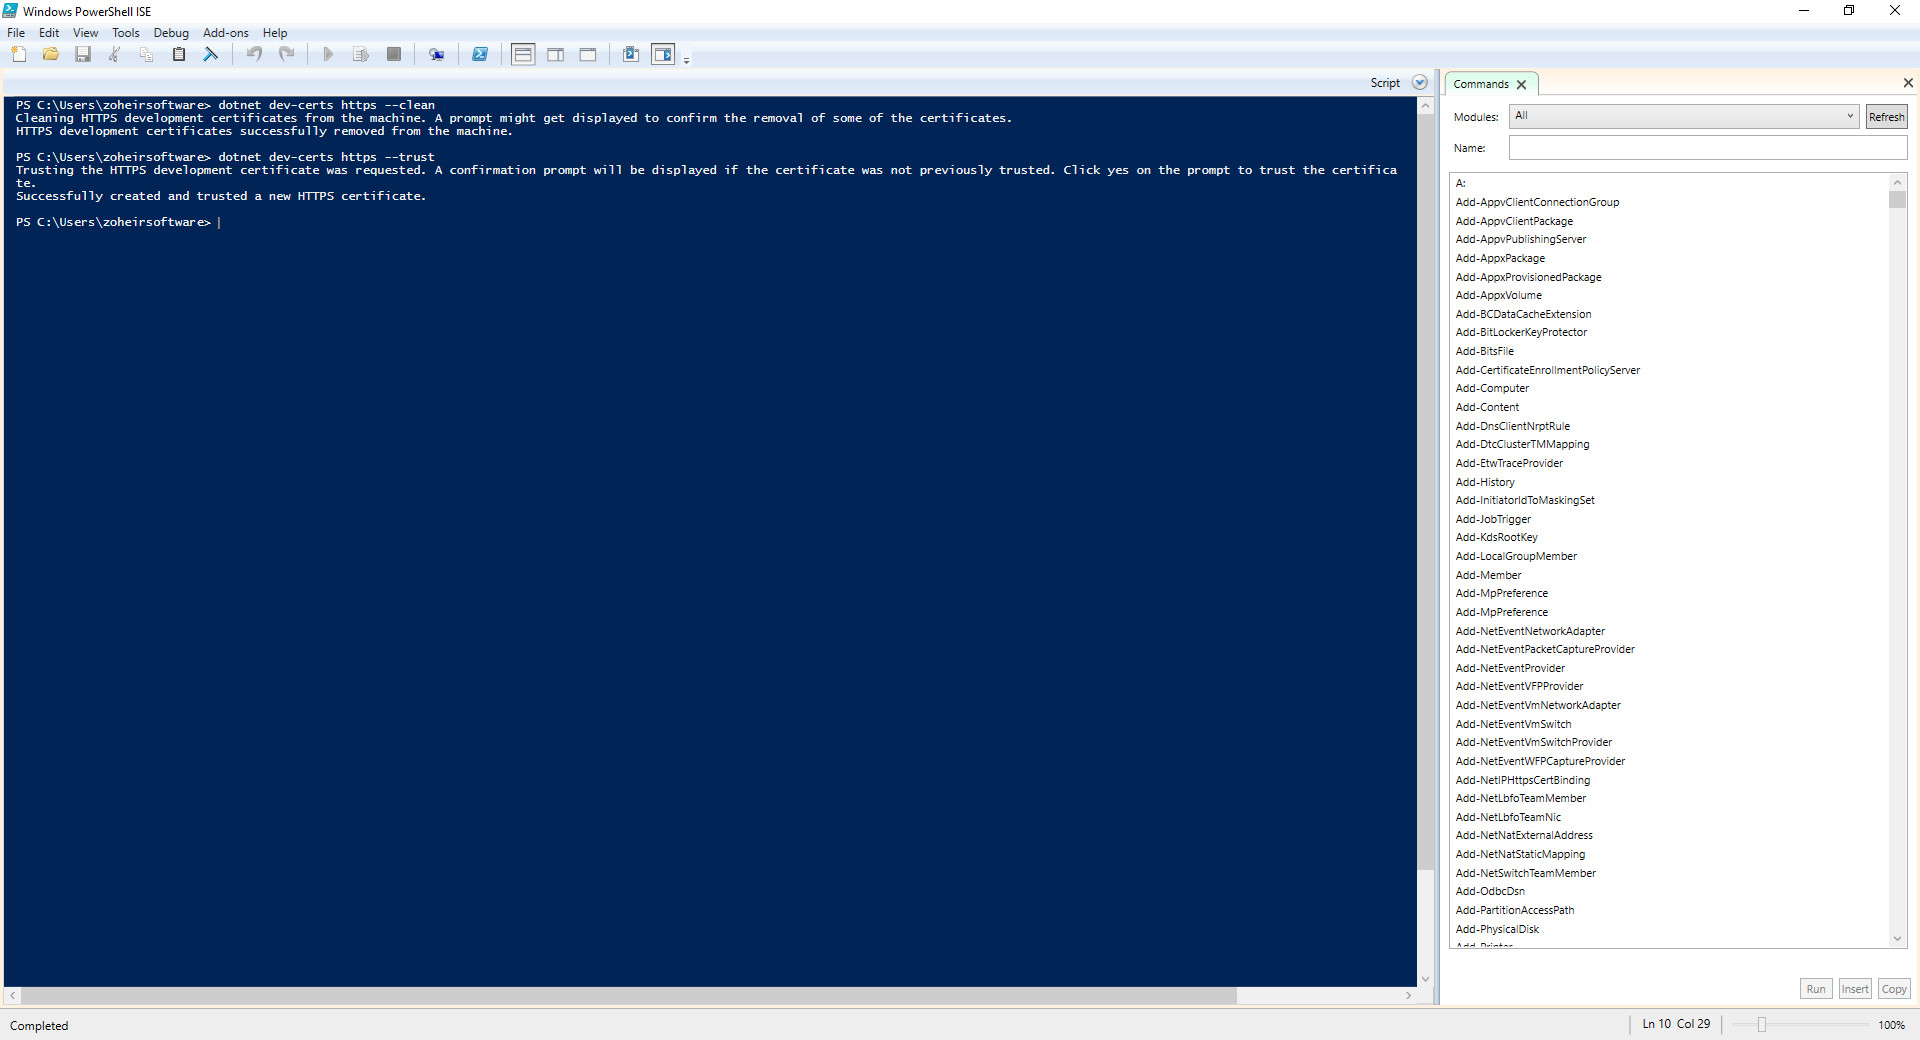
Task: Click the New Script toolbar icon
Action: [x=19, y=55]
